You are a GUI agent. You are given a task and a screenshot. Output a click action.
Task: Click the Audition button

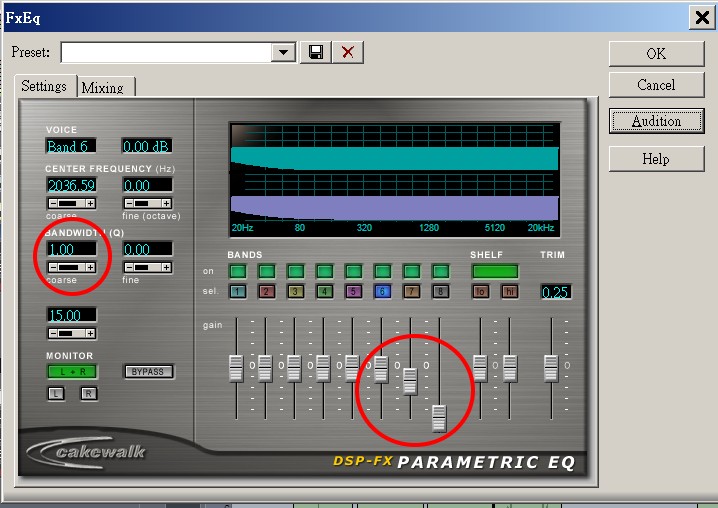click(656, 121)
